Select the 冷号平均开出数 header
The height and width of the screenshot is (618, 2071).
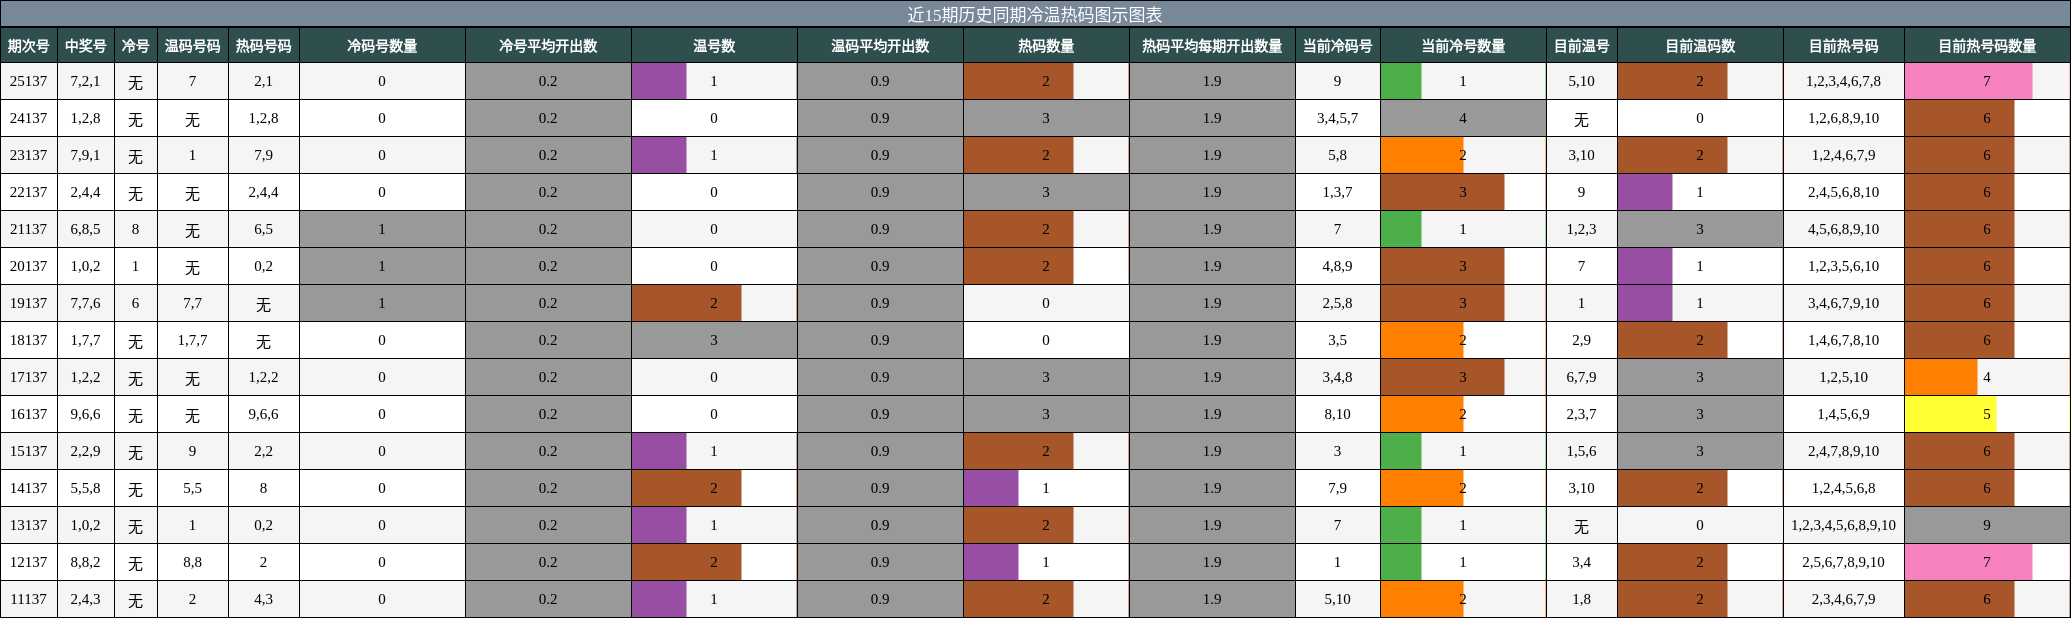pyautogui.click(x=548, y=45)
